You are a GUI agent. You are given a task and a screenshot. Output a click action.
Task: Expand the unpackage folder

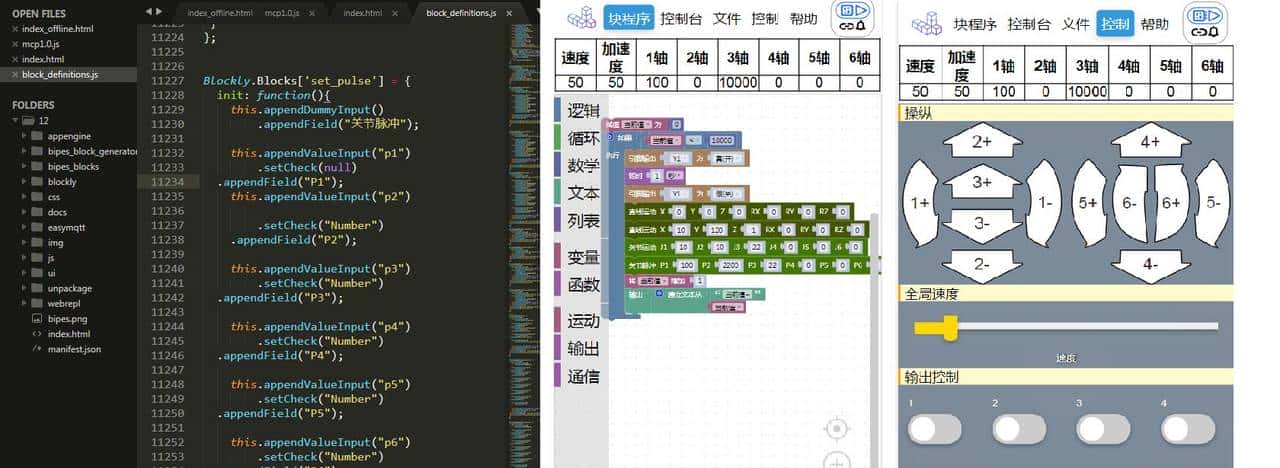(x=24, y=288)
